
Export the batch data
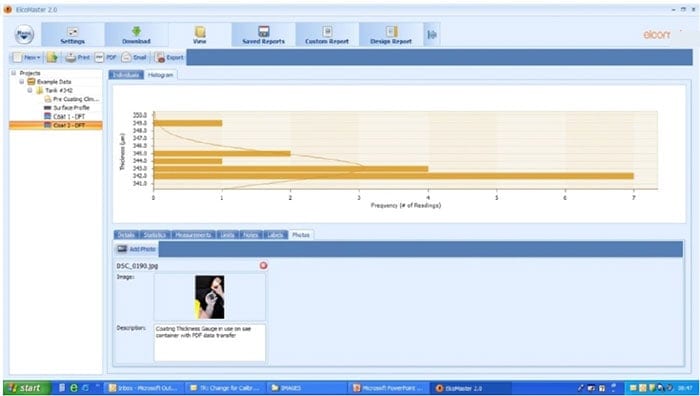click(169, 58)
